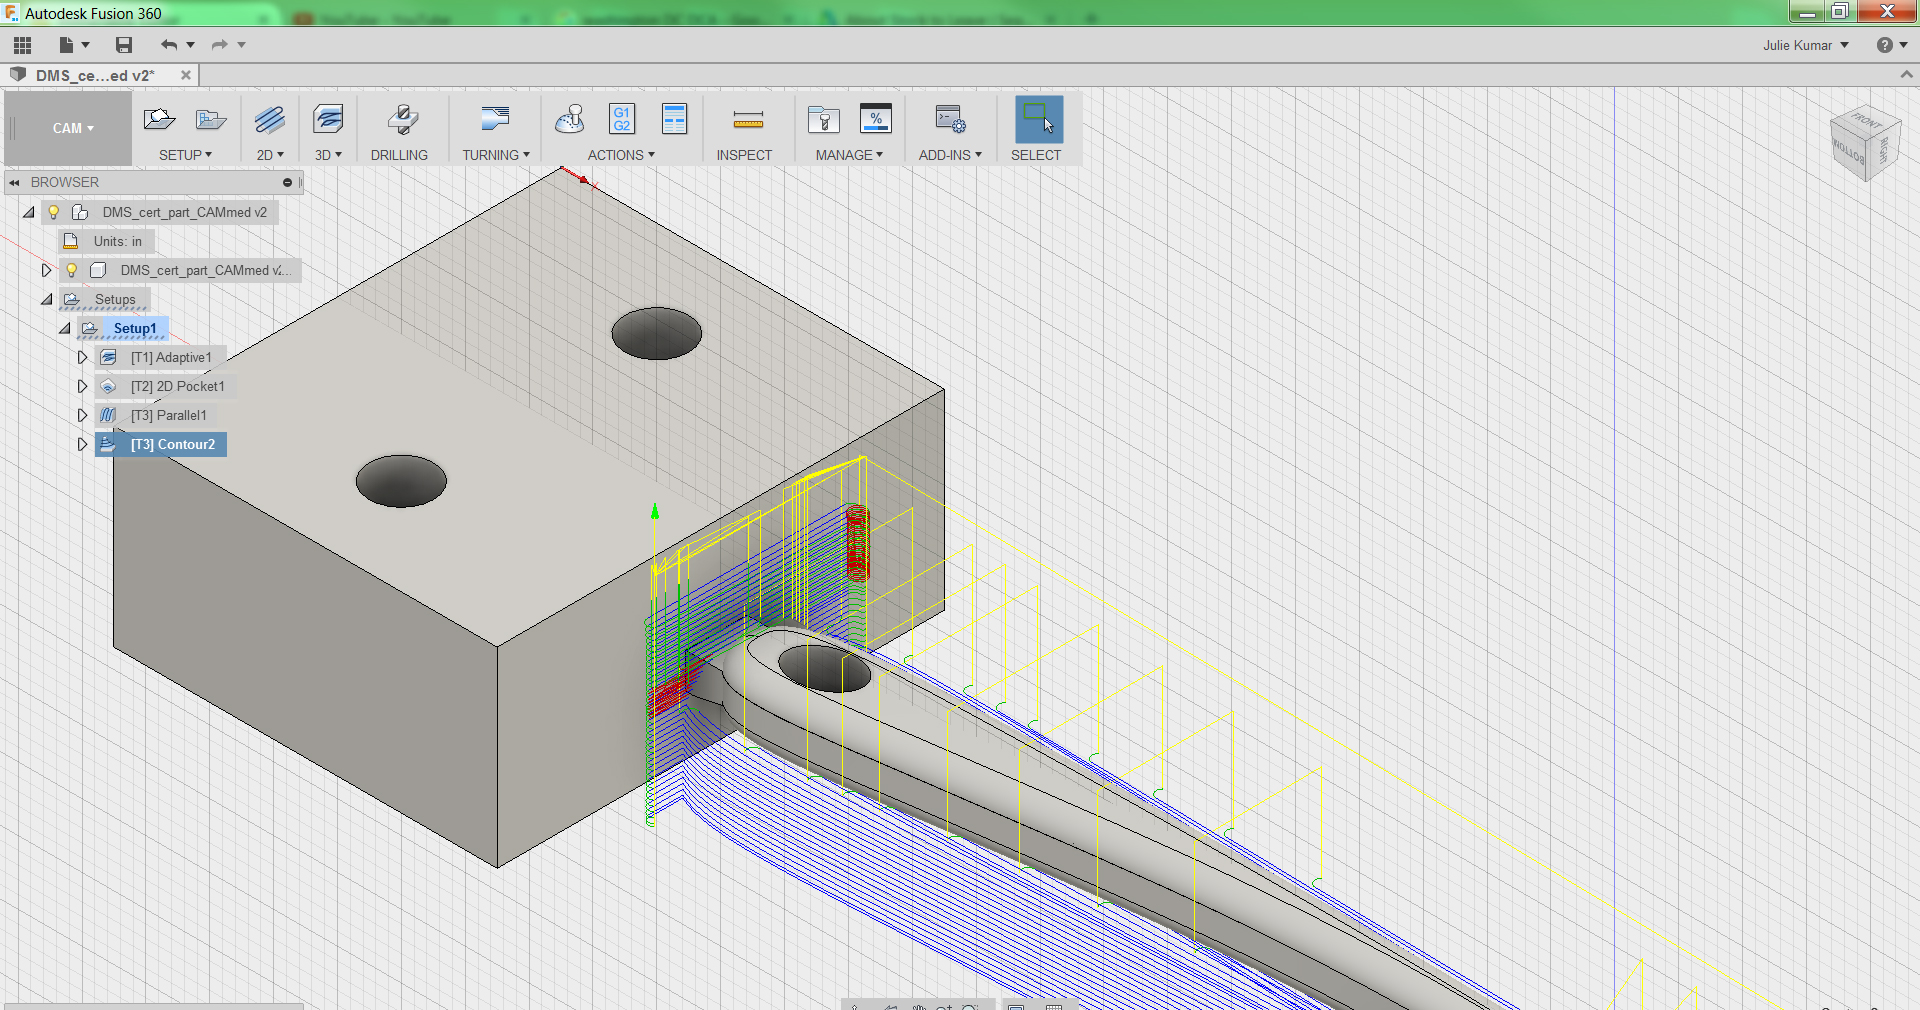Viewport: 1920px width, 1010px height.
Task: Open the 2D dropdown menu
Action: (x=270, y=155)
